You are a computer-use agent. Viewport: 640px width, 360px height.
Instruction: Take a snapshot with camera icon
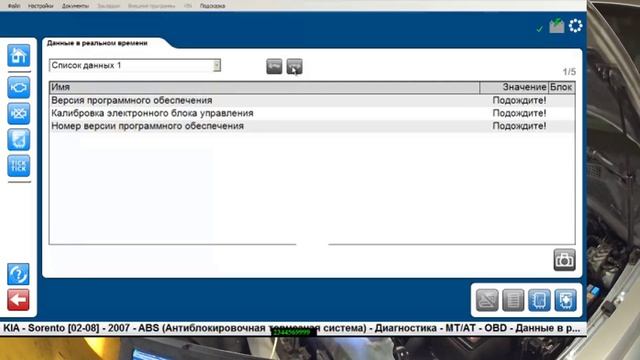click(564, 260)
